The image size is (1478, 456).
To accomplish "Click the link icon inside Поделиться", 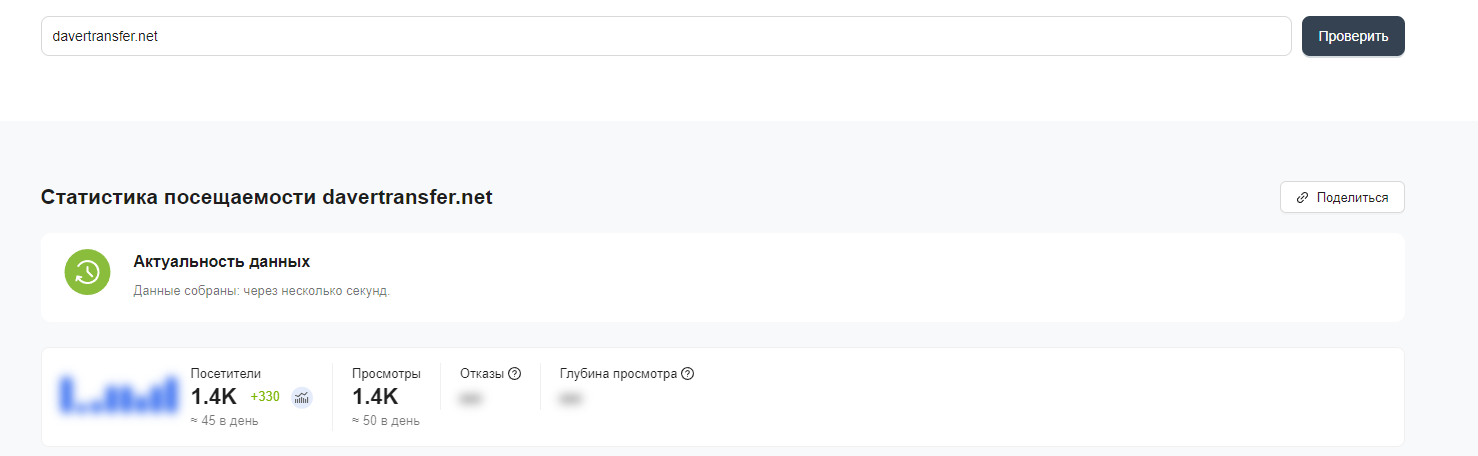I will (x=1302, y=198).
